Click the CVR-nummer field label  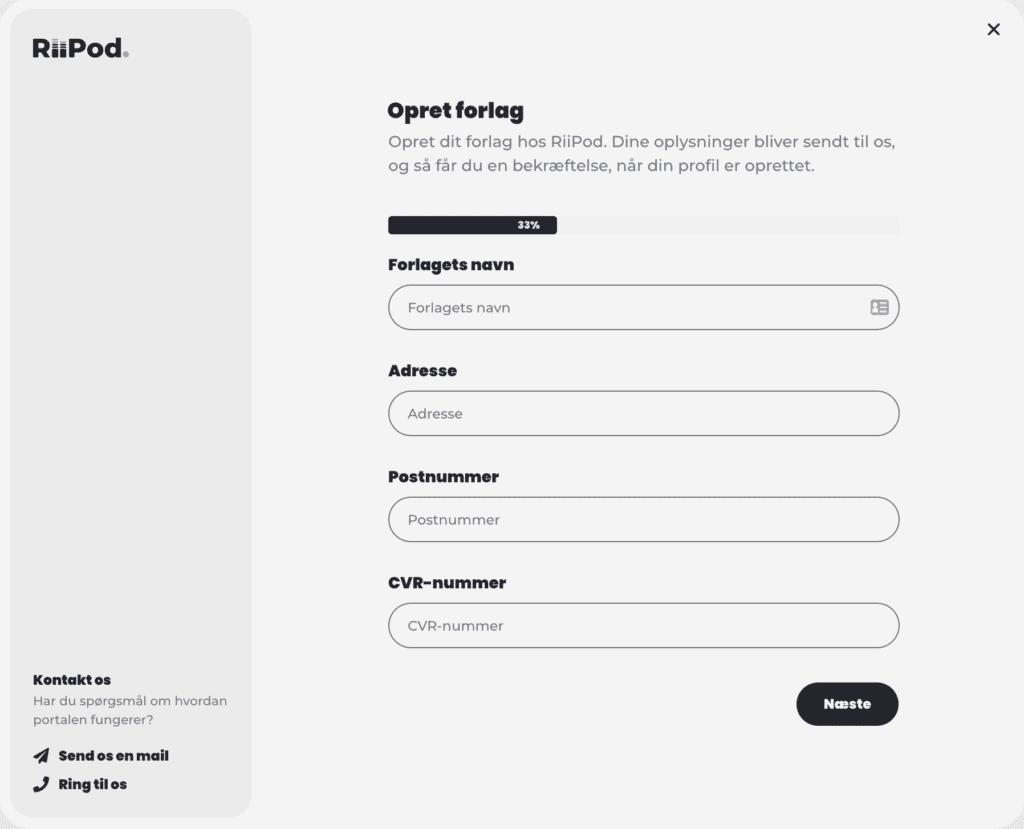point(447,583)
